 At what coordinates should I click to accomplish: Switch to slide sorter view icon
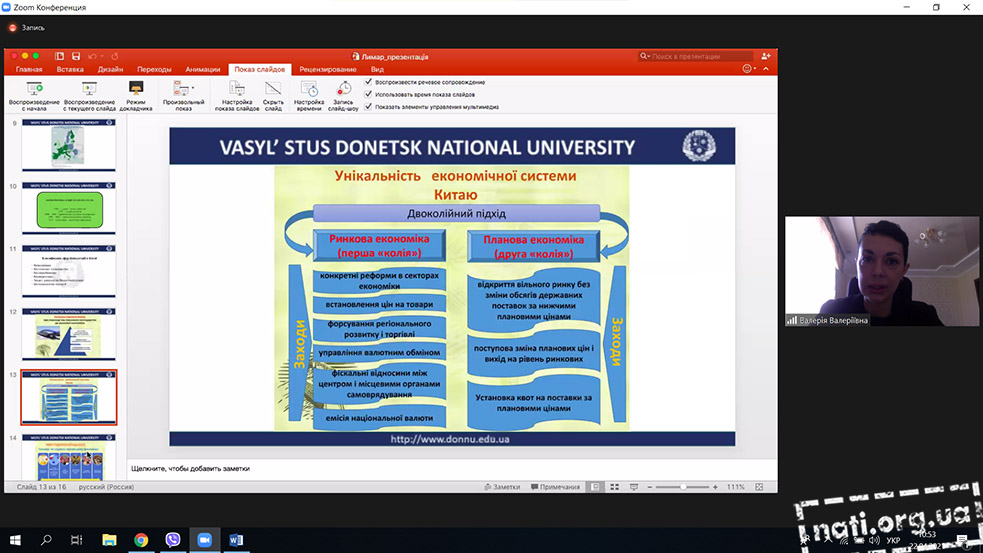pos(614,487)
